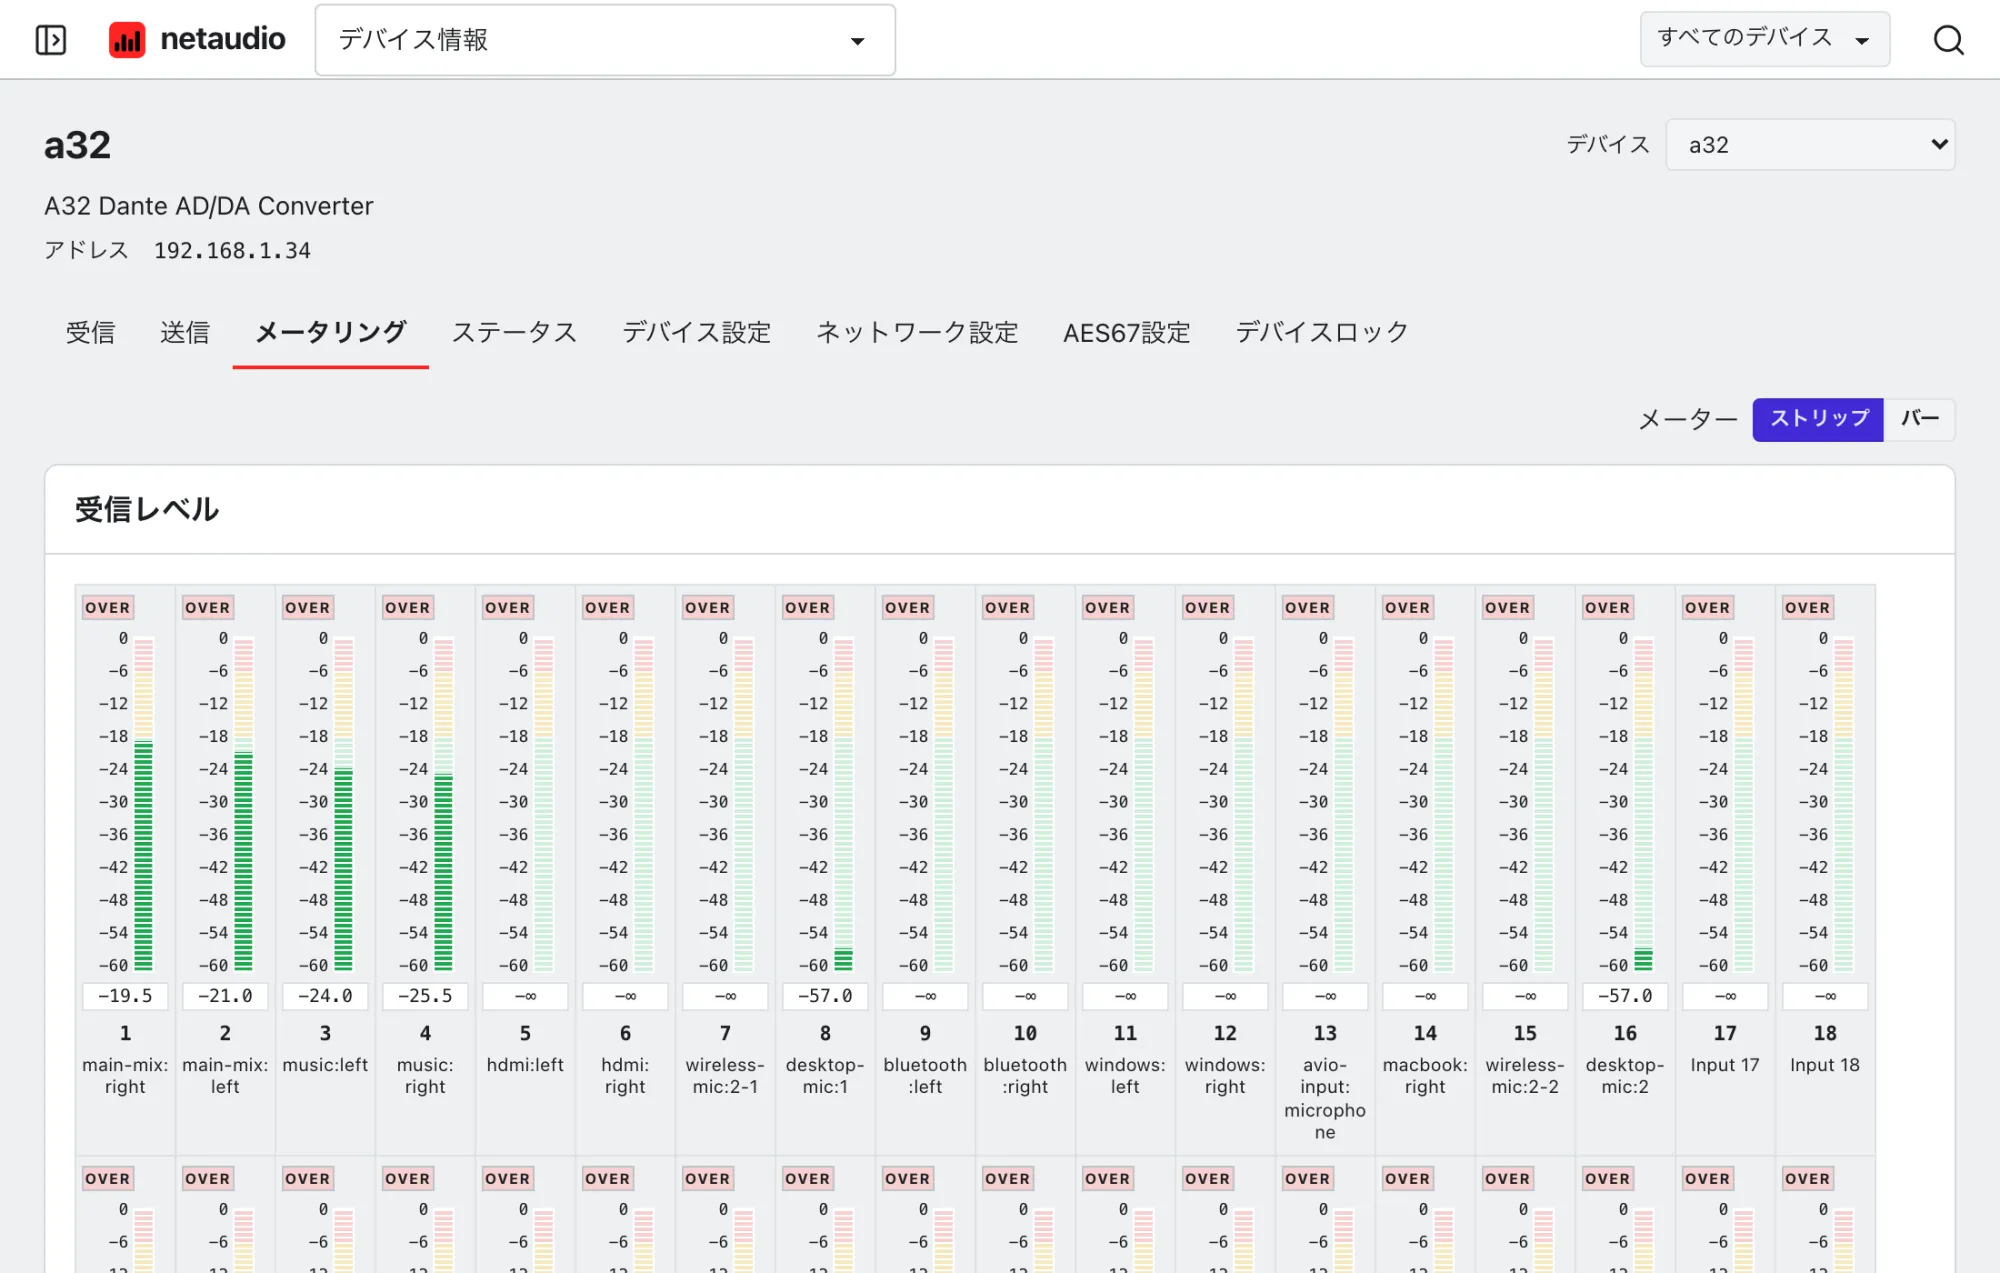Click the -24.0 level readout of channel 3

325,996
